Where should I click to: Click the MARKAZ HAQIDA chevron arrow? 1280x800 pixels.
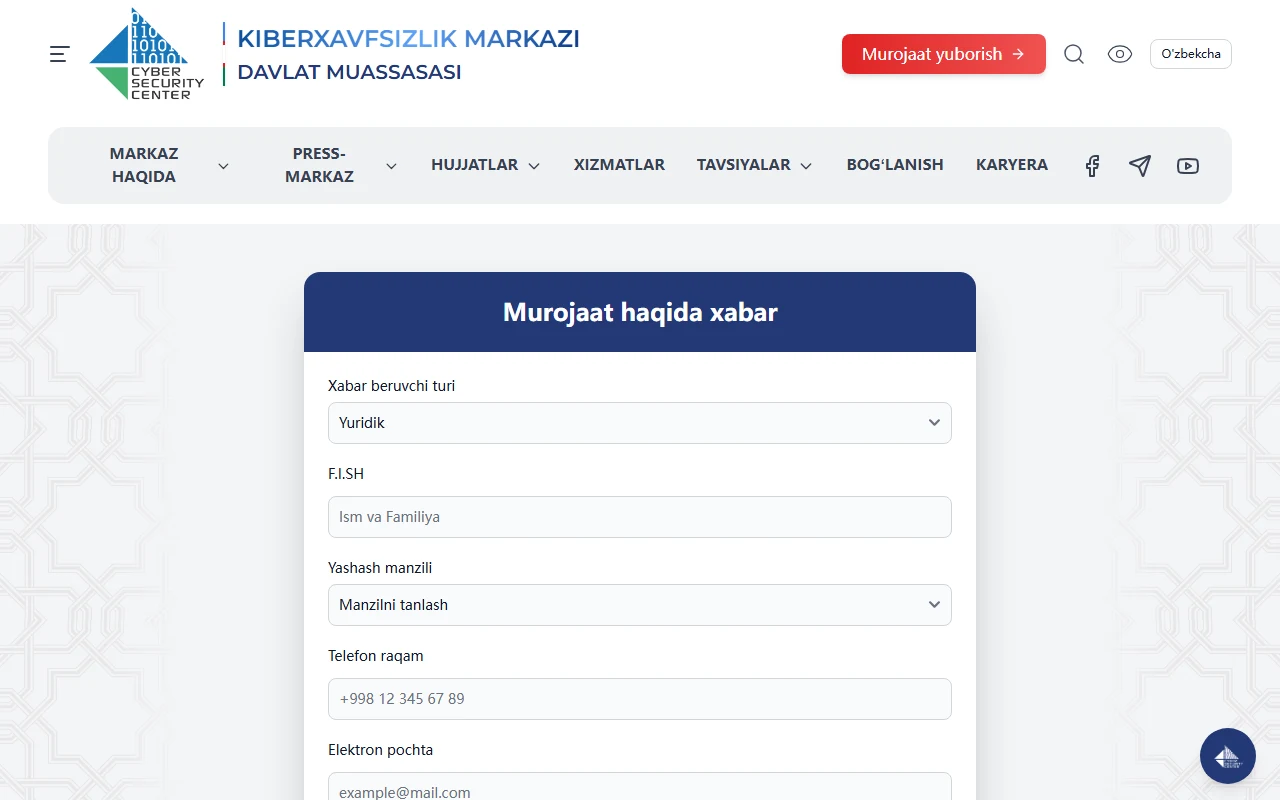point(223,166)
